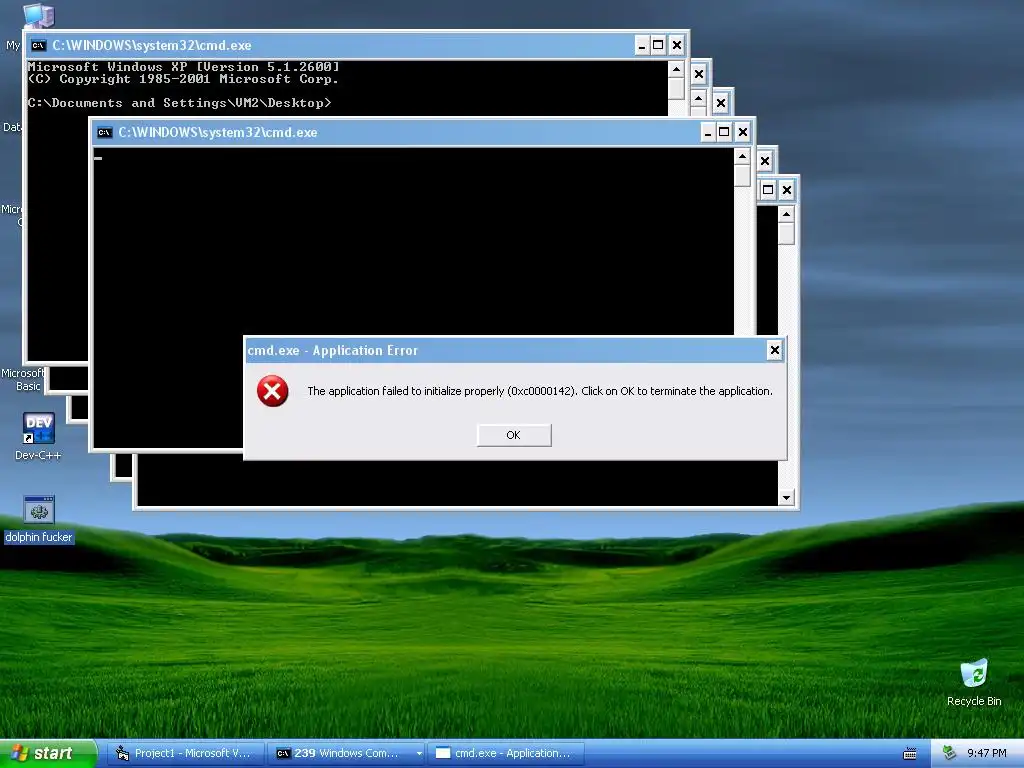
Task: Close the rearmost cmd.exe window showing prompt
Action: coord(677,46)
